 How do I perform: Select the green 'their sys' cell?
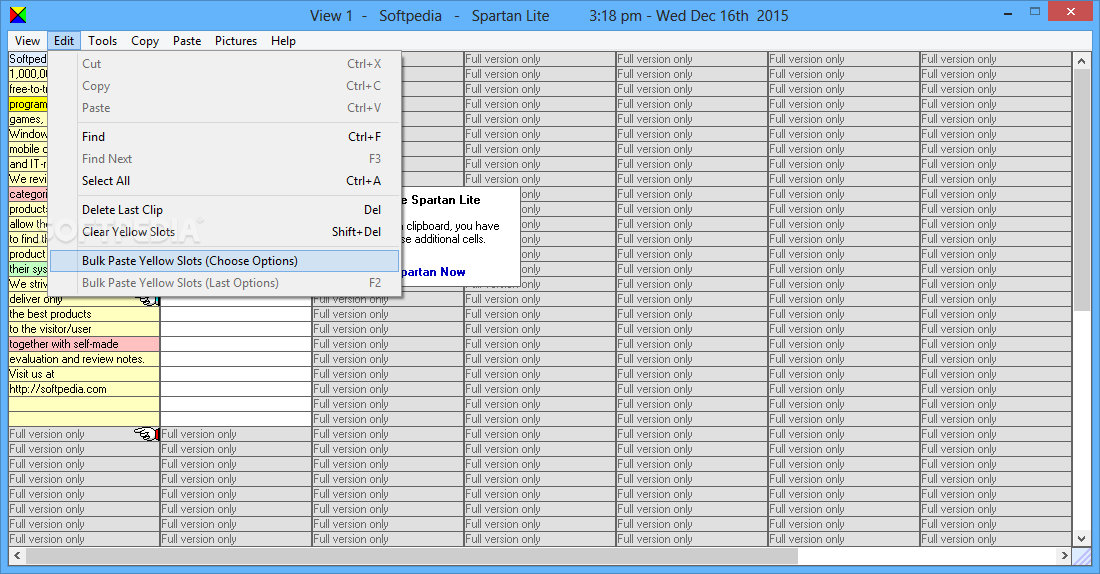(x=28, y=269)
